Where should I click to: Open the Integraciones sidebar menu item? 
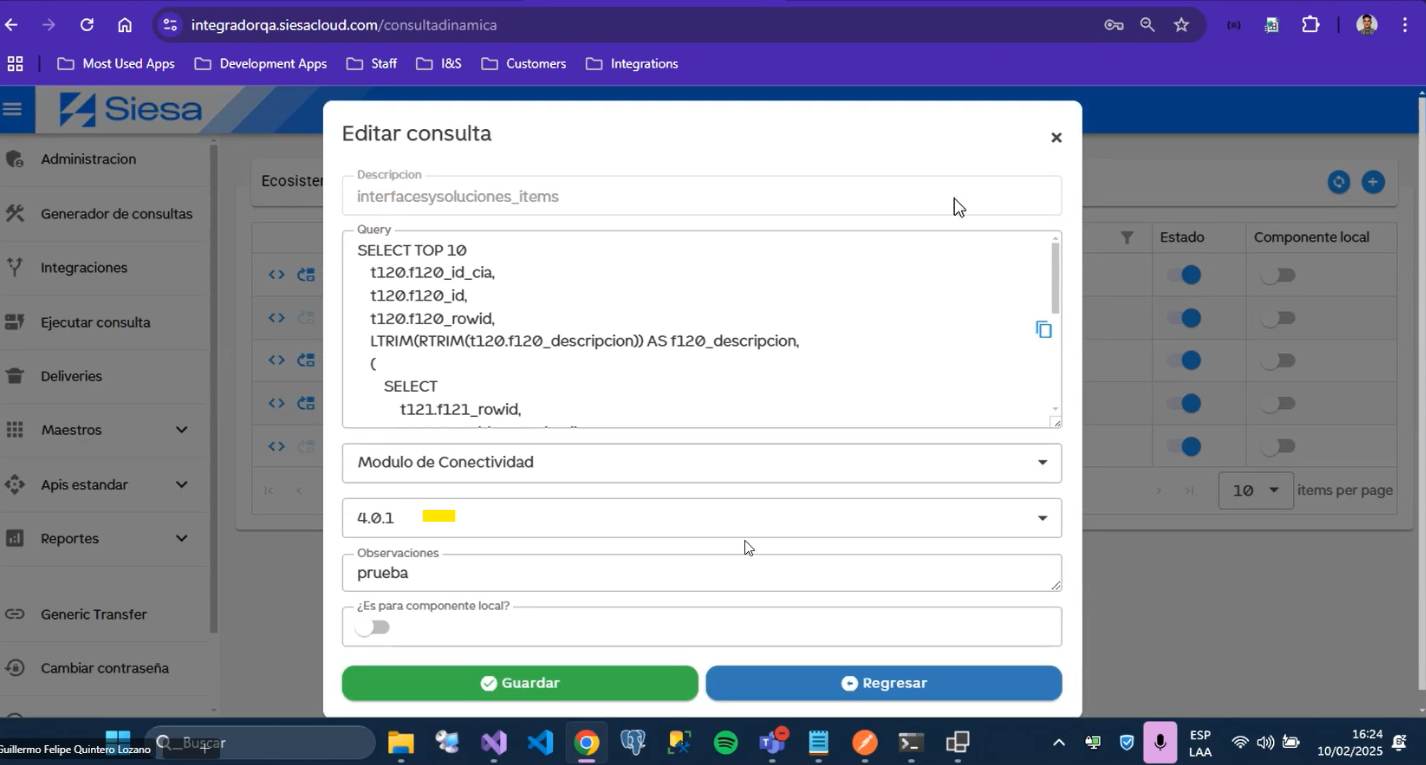tap(84, 267)
